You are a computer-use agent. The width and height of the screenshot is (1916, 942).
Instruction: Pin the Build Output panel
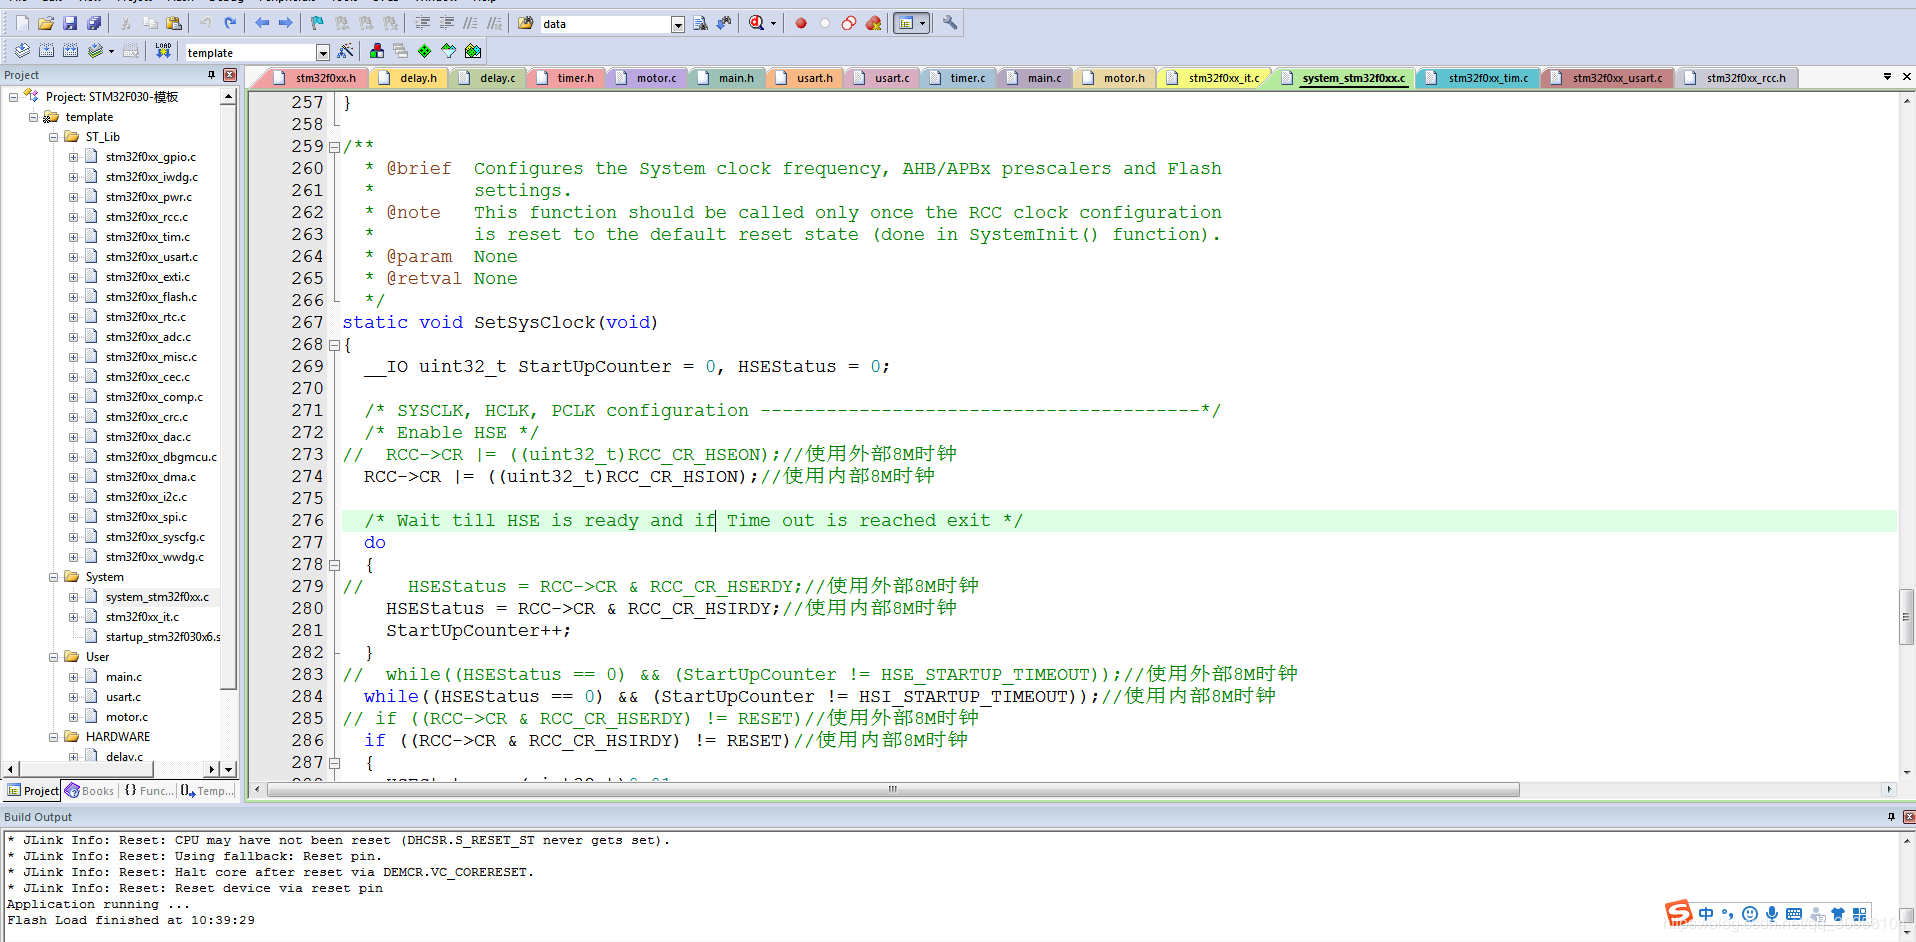pos(1891,817)
